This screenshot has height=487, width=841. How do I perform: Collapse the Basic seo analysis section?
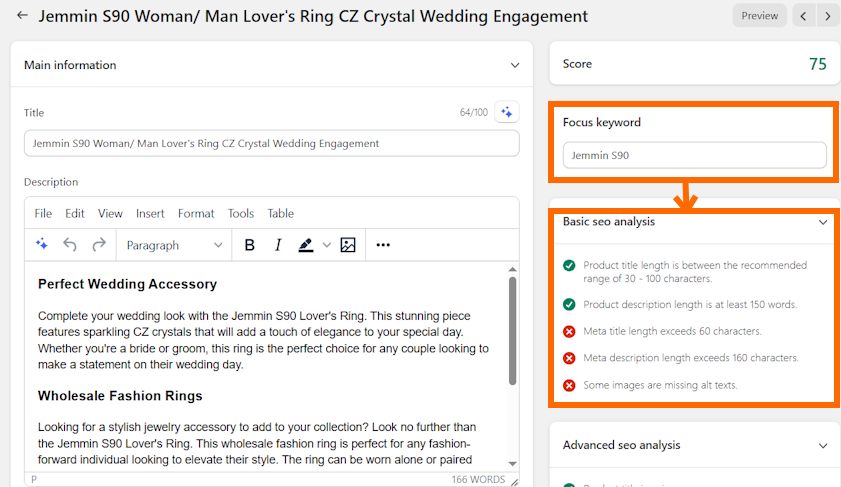[x=823, y=222]
